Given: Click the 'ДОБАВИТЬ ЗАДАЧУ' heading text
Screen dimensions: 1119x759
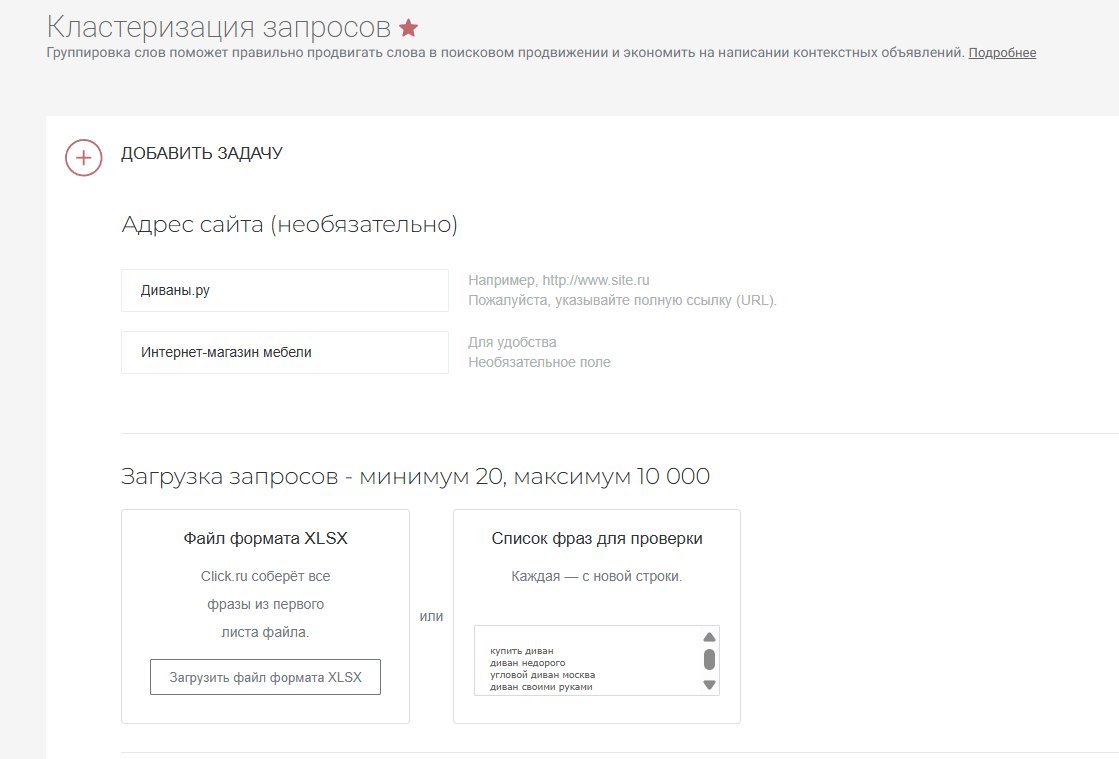Looking at the screenshot, I should click(202, 153).
